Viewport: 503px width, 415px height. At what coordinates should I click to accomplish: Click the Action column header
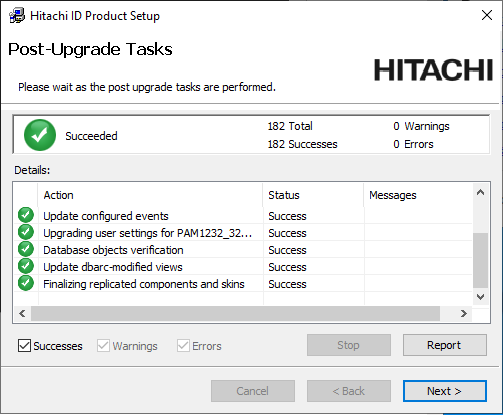[x=150, y=195]
